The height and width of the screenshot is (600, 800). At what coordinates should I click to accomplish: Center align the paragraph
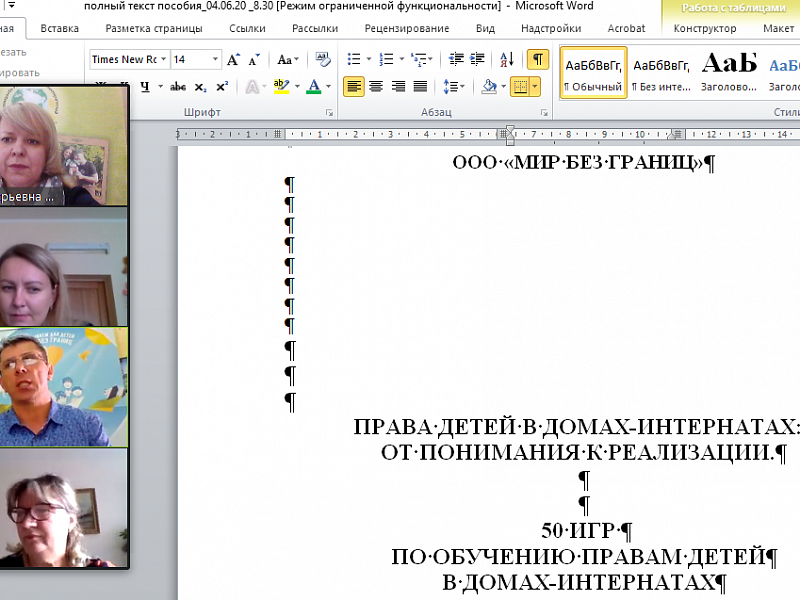coord(376,87)
